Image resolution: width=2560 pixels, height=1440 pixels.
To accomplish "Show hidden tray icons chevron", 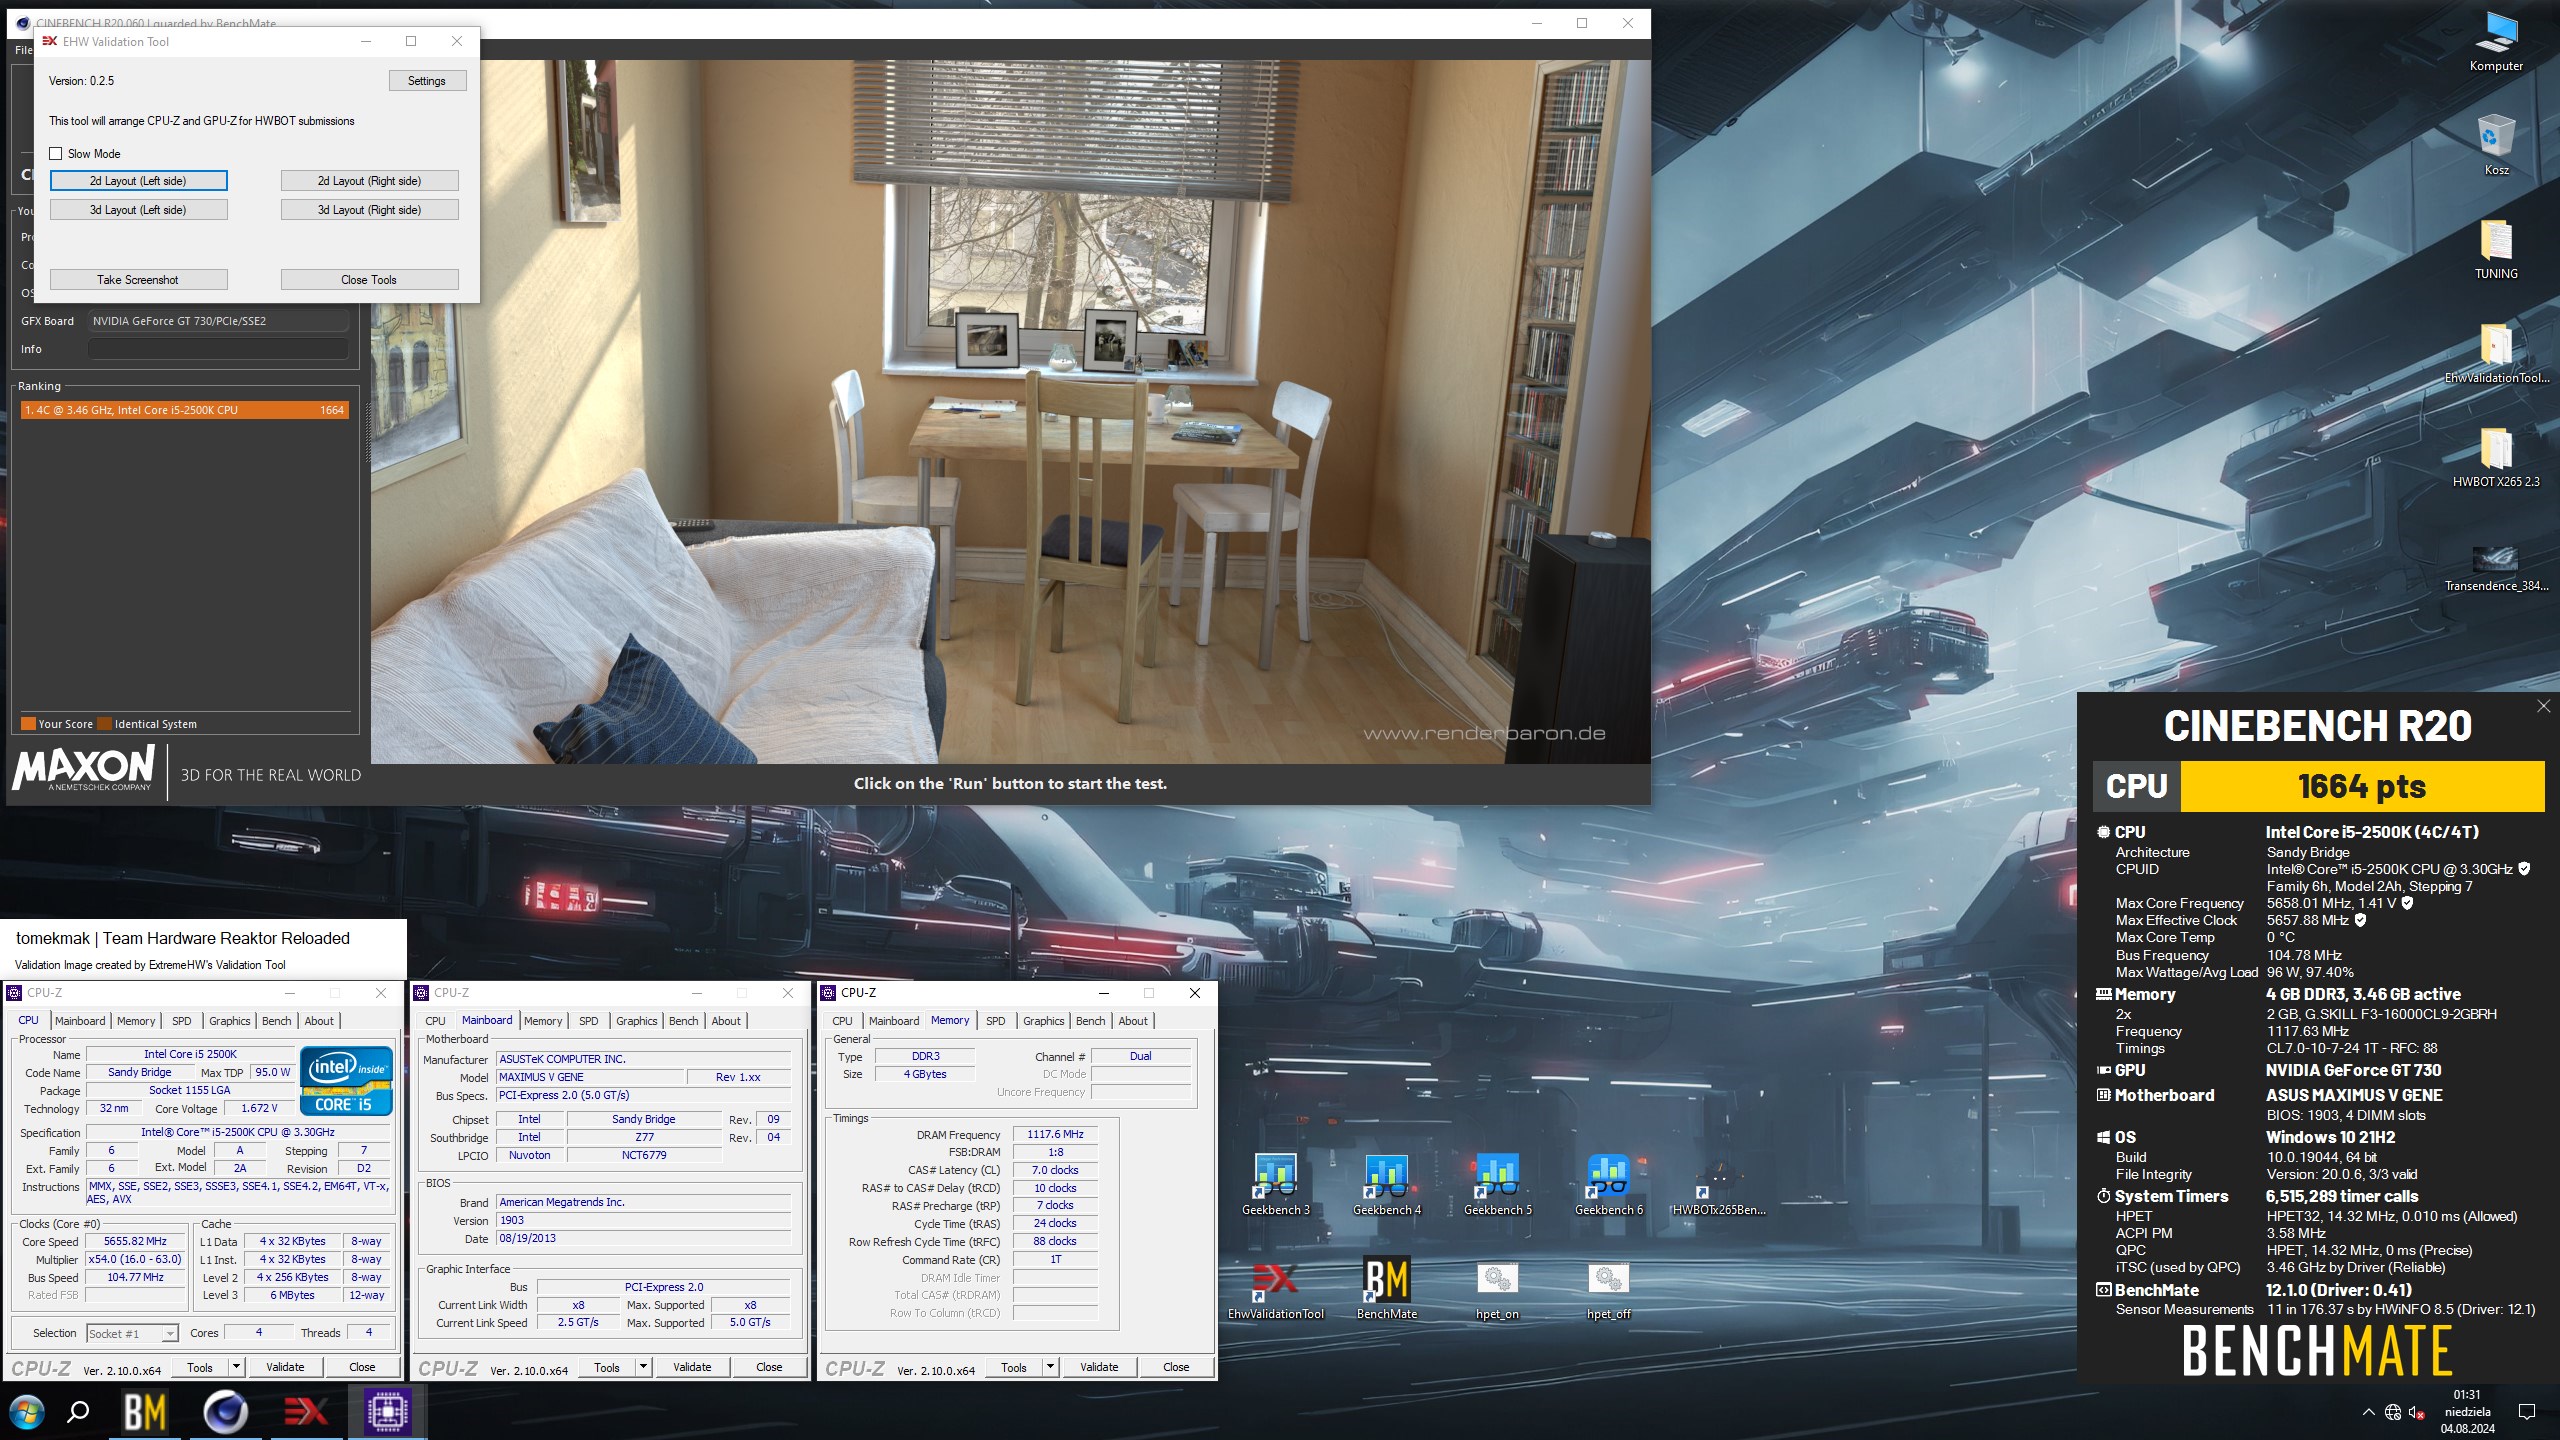I will point(2369,1412).
